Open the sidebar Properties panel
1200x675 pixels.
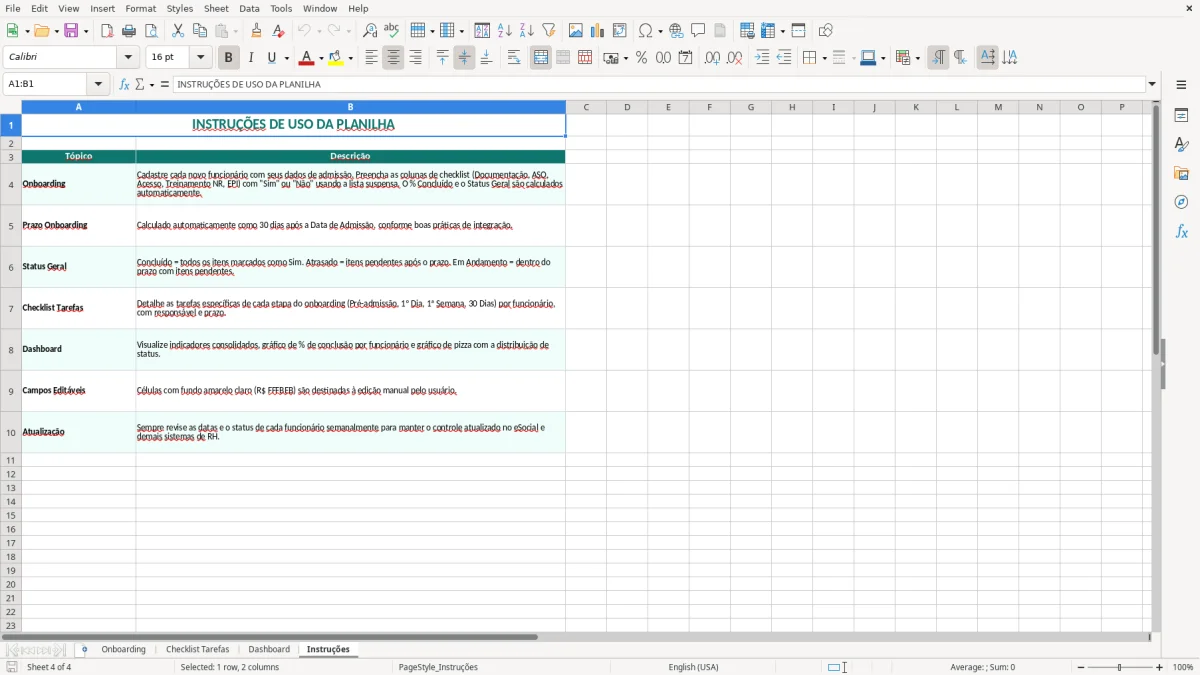click(1181, 116)
